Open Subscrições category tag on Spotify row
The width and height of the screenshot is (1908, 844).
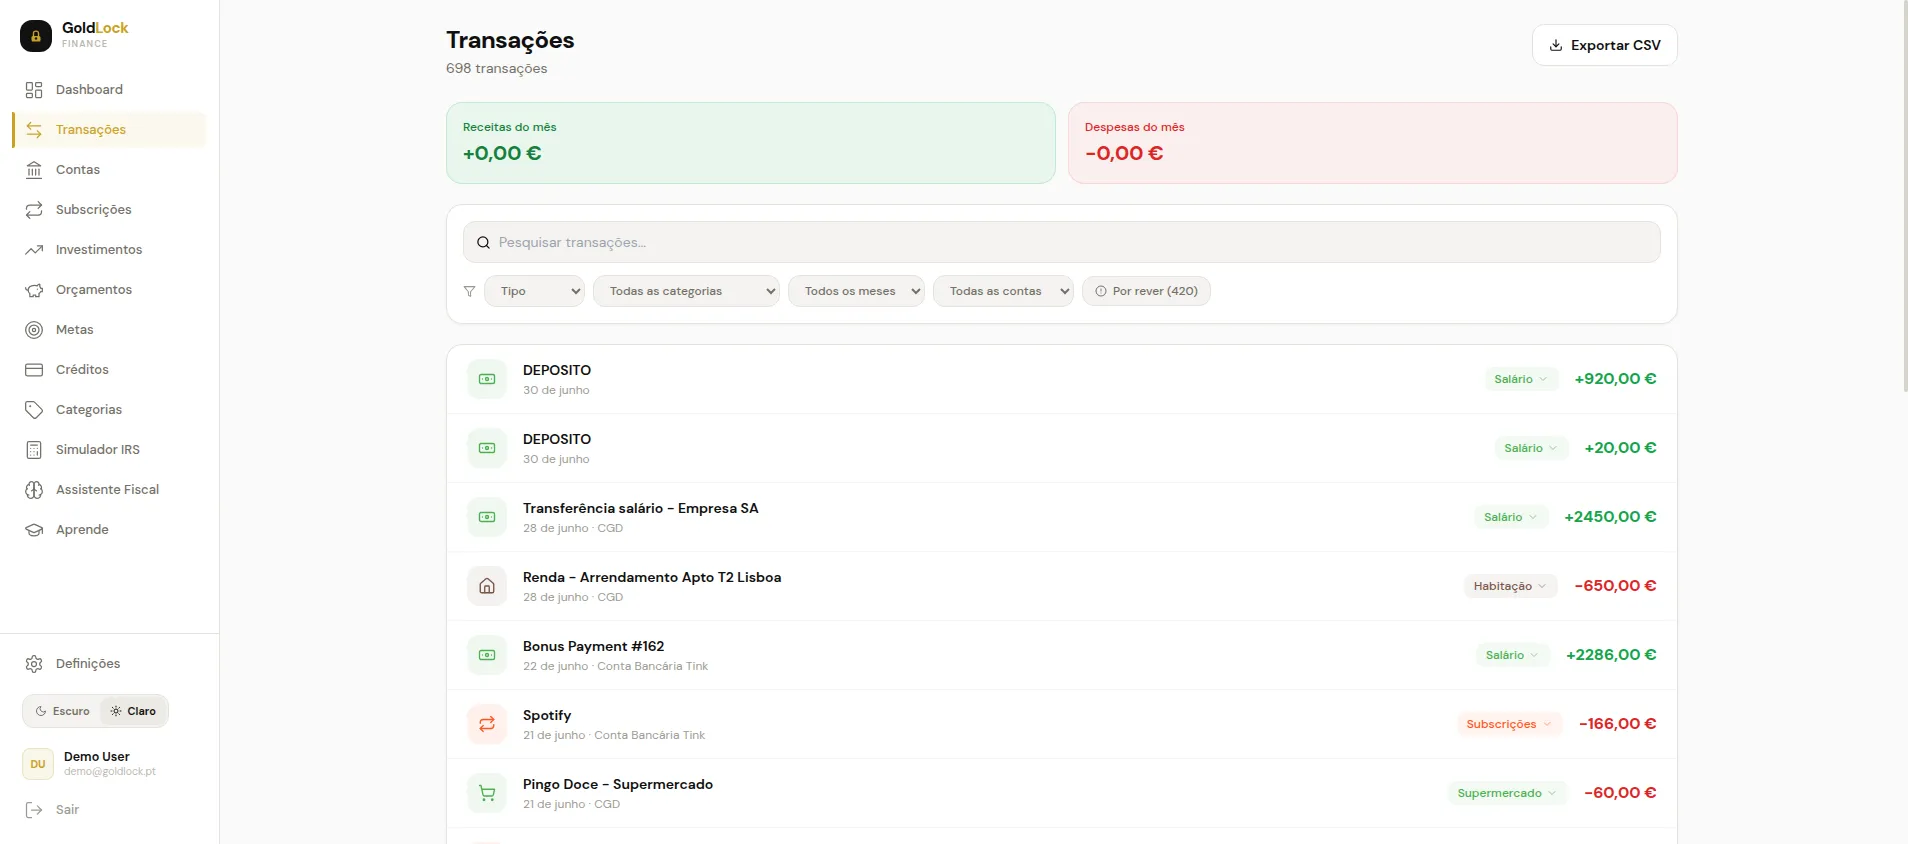pos(1510,724)
